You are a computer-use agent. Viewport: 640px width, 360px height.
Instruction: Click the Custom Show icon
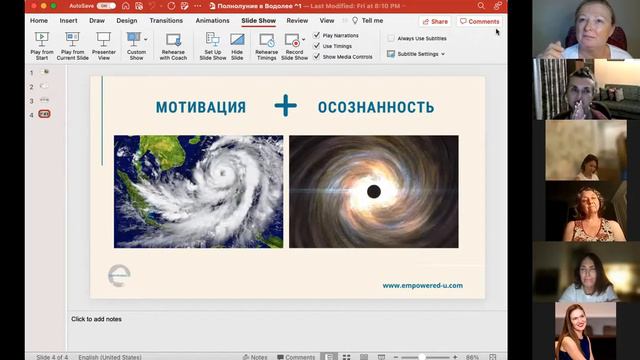click(133, 39)
